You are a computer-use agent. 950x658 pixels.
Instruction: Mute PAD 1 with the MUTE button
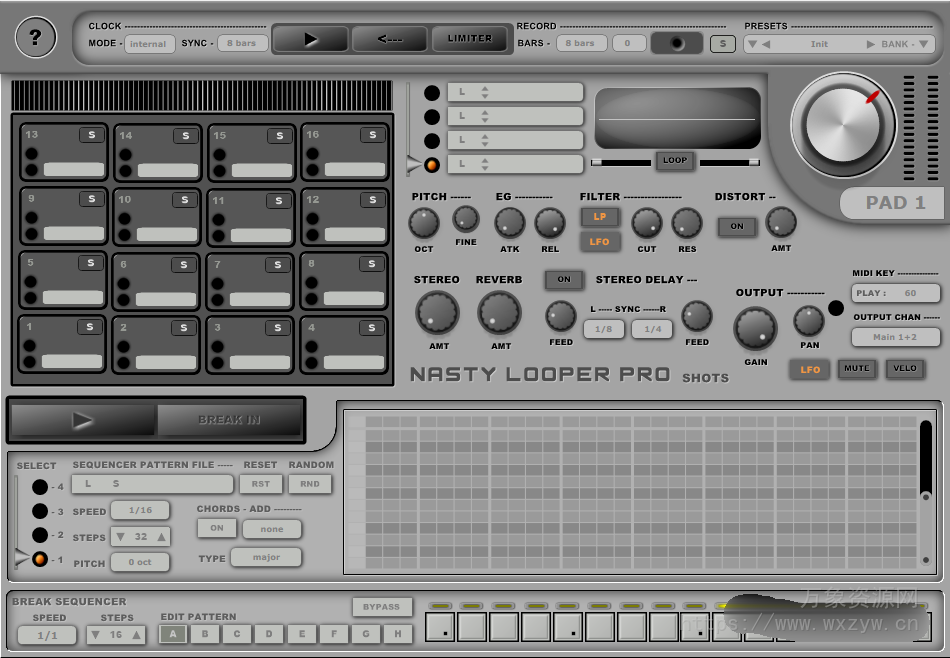coord(857,369)
